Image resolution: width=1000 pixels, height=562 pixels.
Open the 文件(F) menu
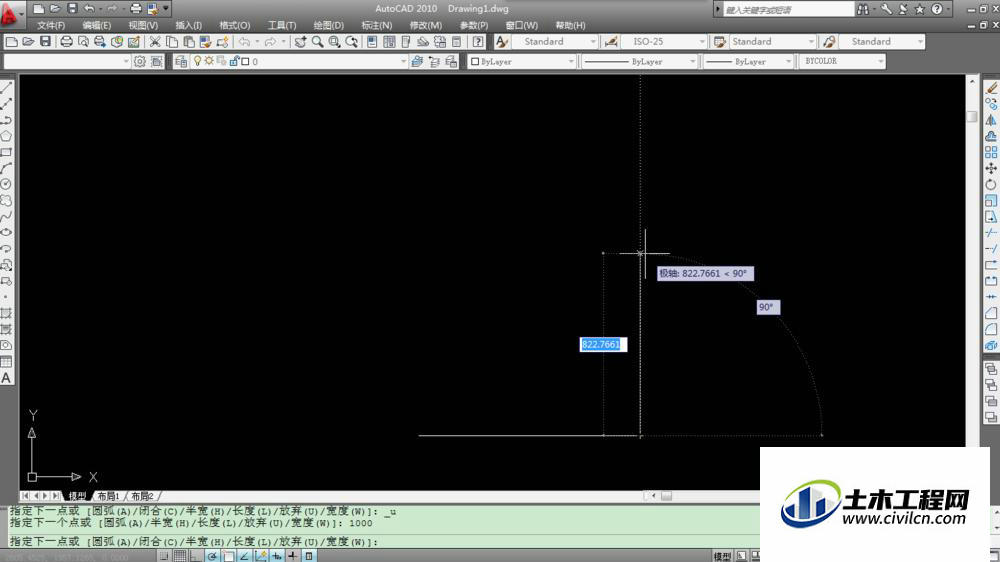[51, 26]
